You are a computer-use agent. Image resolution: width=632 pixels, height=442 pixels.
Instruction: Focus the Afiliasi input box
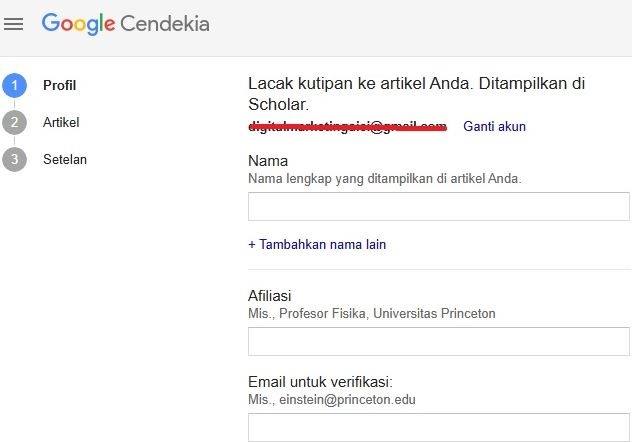click(438, 342)
